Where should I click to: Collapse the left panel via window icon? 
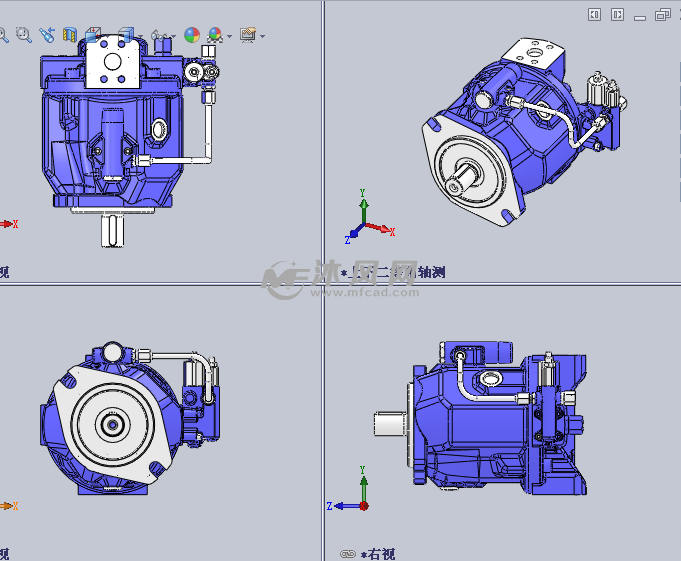pyautogui.click(x=594, y=15)
